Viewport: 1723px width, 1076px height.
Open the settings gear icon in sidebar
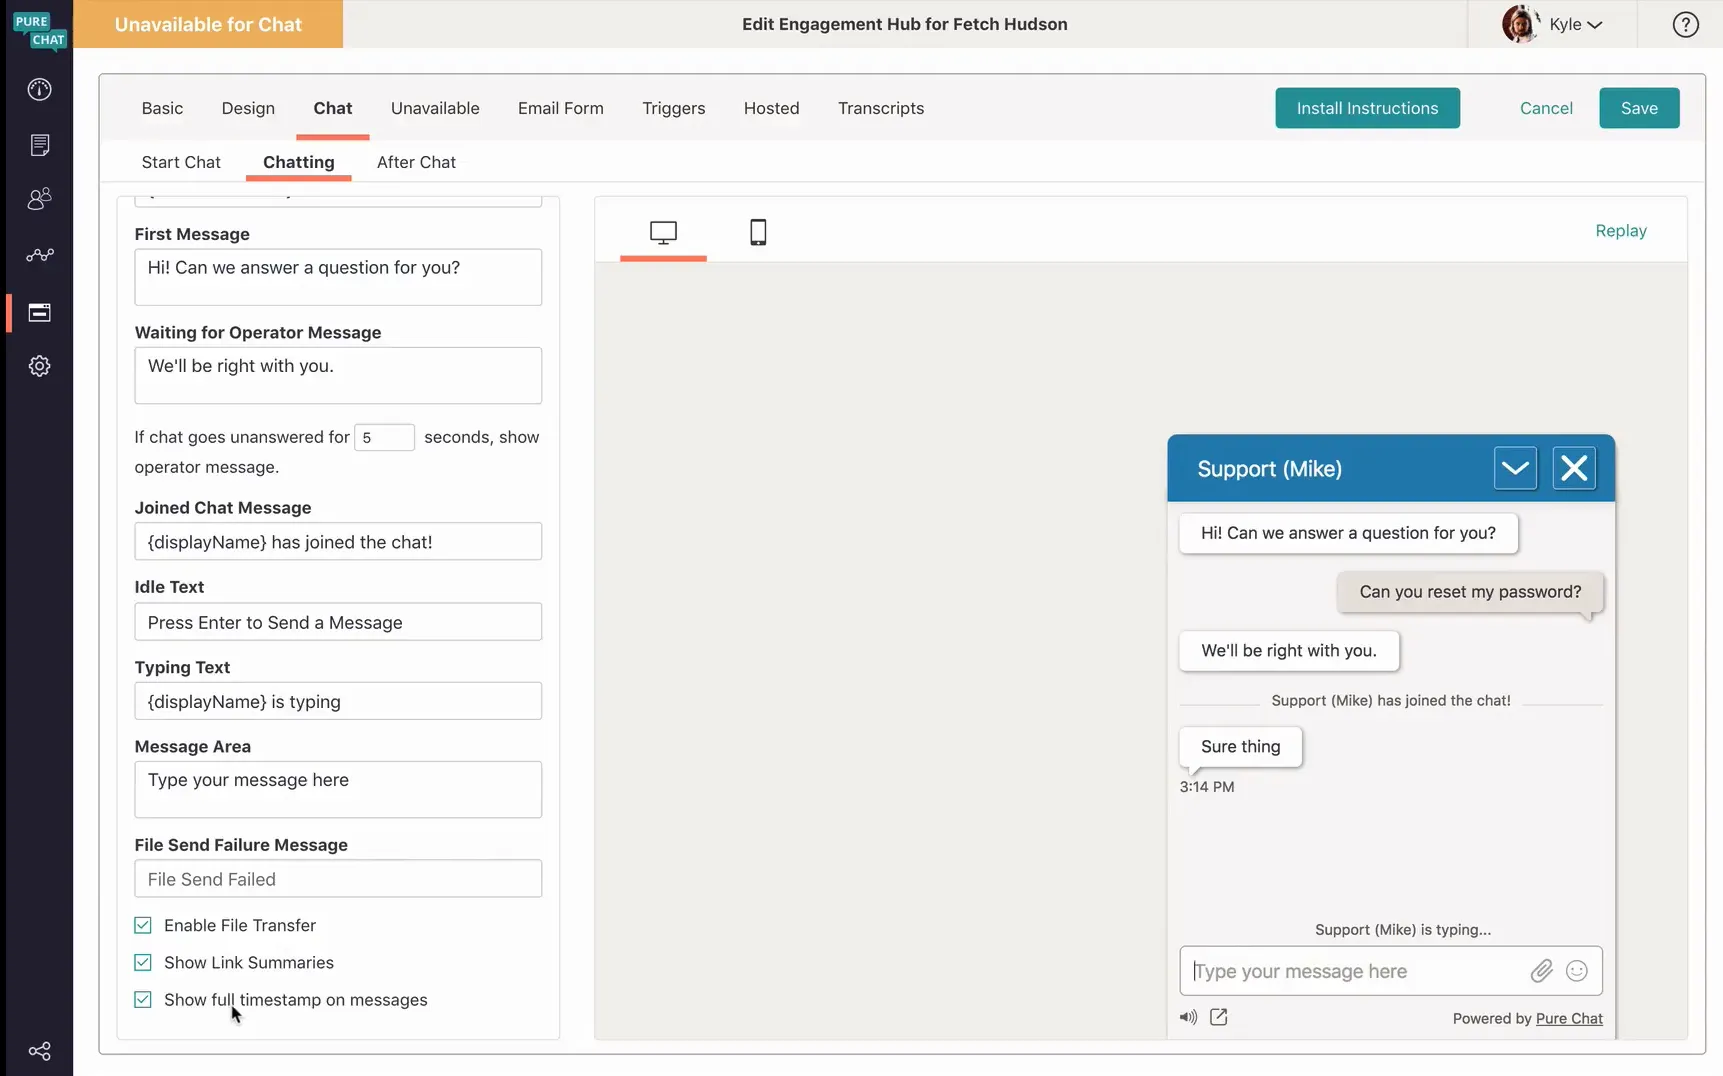coord(39,366)
